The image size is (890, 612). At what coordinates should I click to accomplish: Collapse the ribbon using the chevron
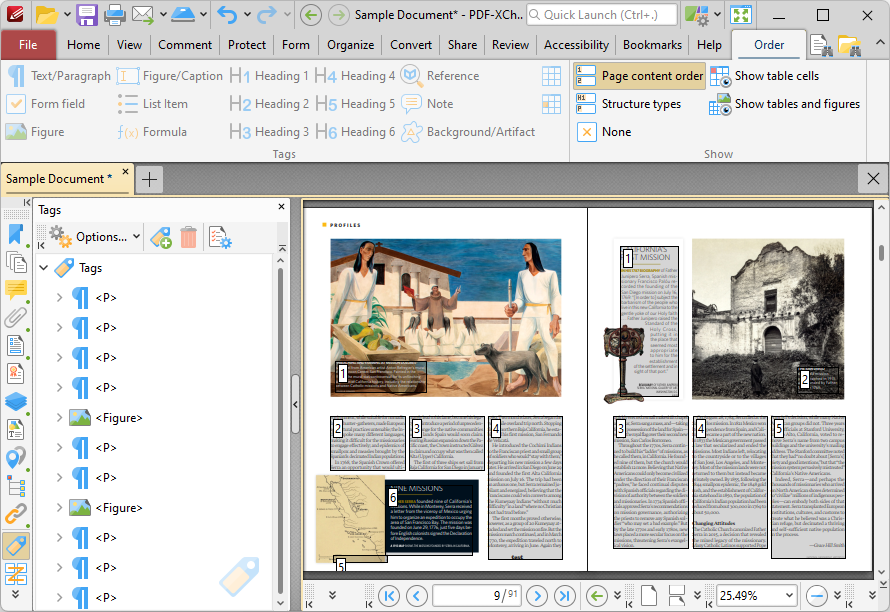tap(879, 43)
